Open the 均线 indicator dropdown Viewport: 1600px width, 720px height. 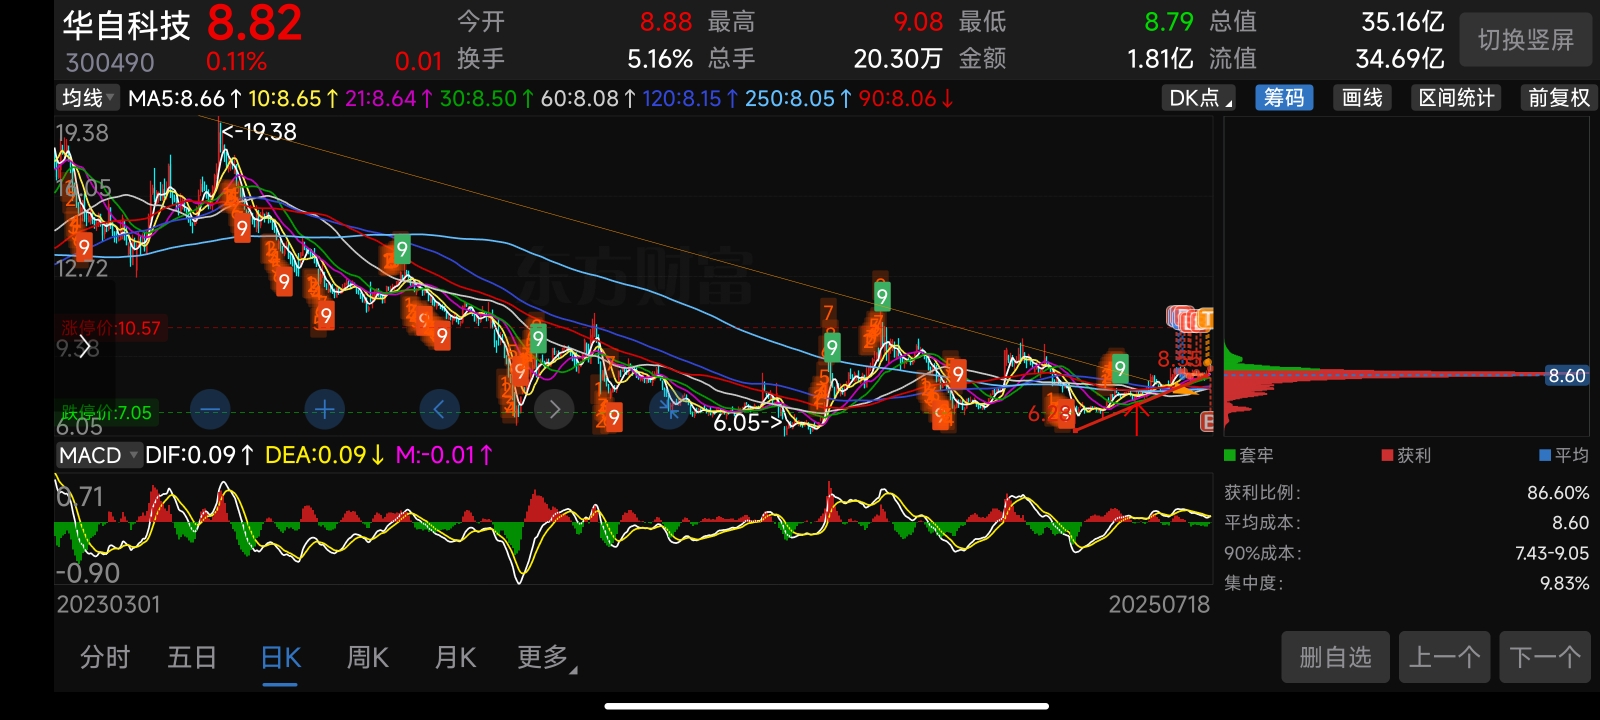[x=88, y=98]
